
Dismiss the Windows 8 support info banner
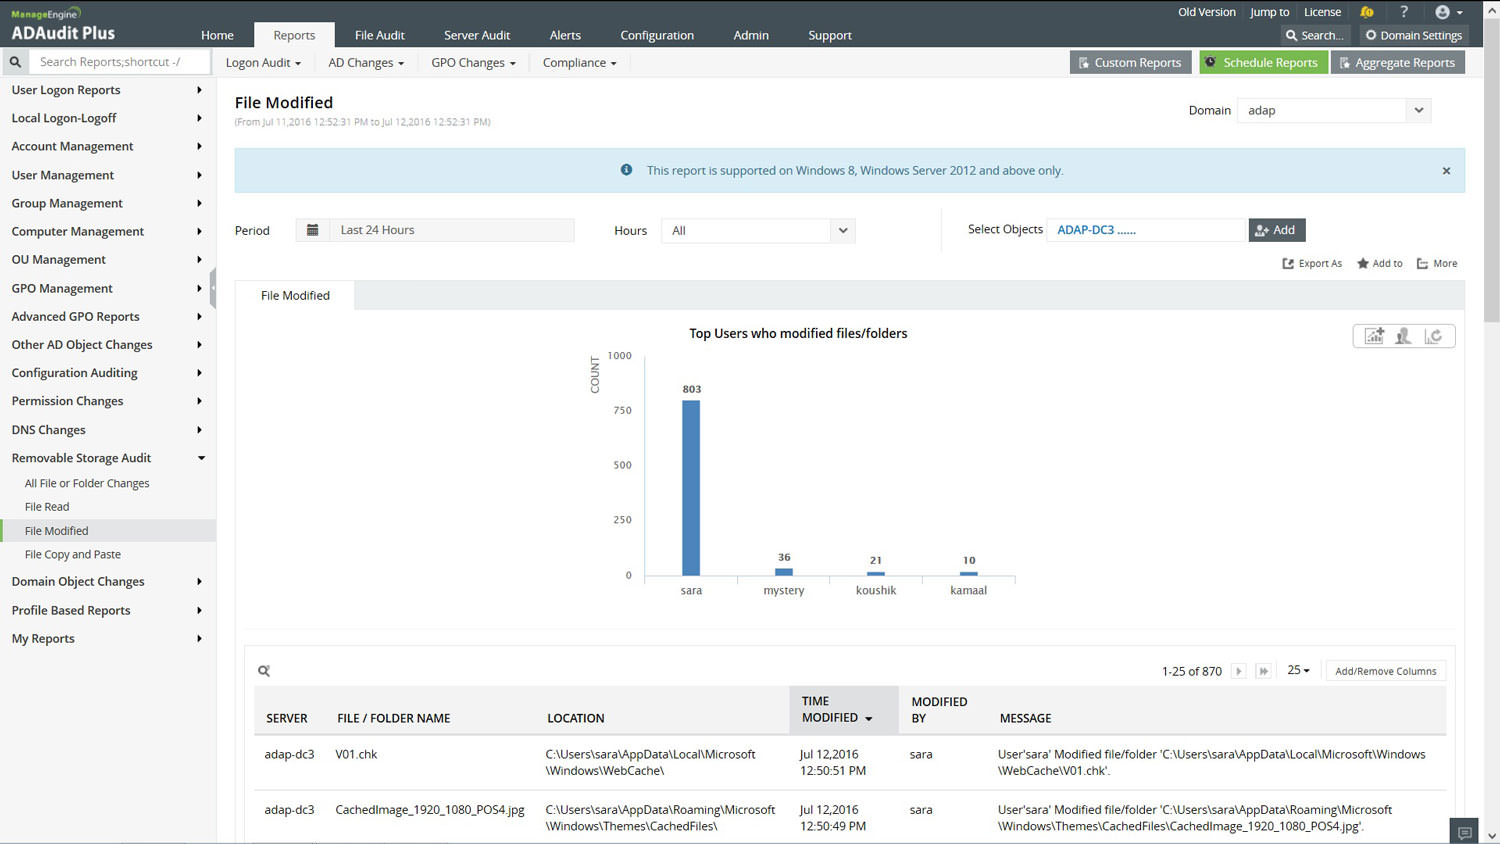point(1446,171)
